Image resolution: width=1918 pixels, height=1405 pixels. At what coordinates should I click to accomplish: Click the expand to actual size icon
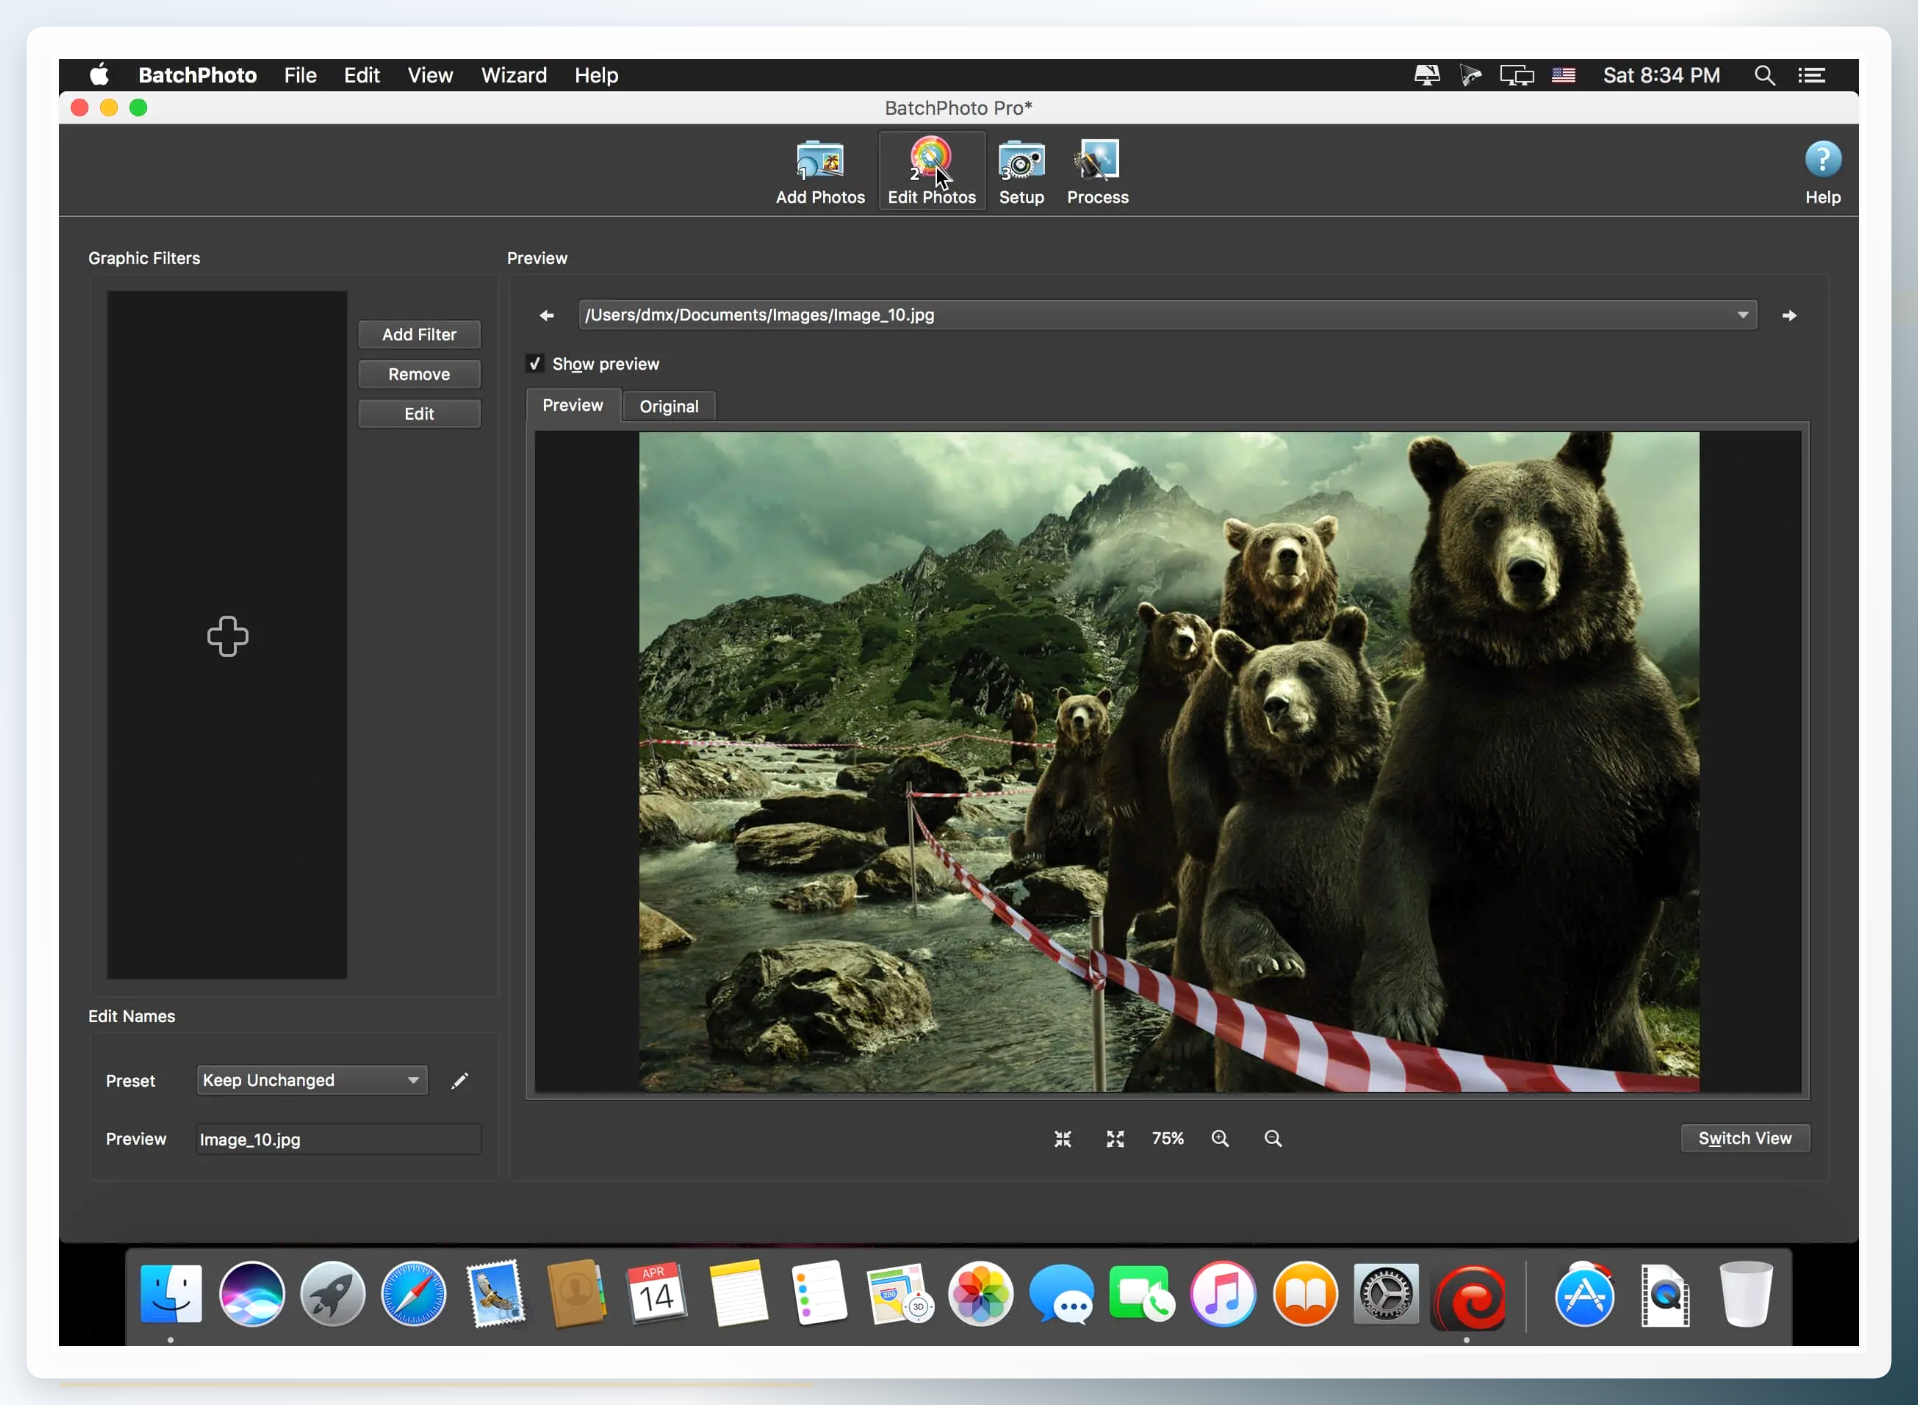coord(1115,1138)
